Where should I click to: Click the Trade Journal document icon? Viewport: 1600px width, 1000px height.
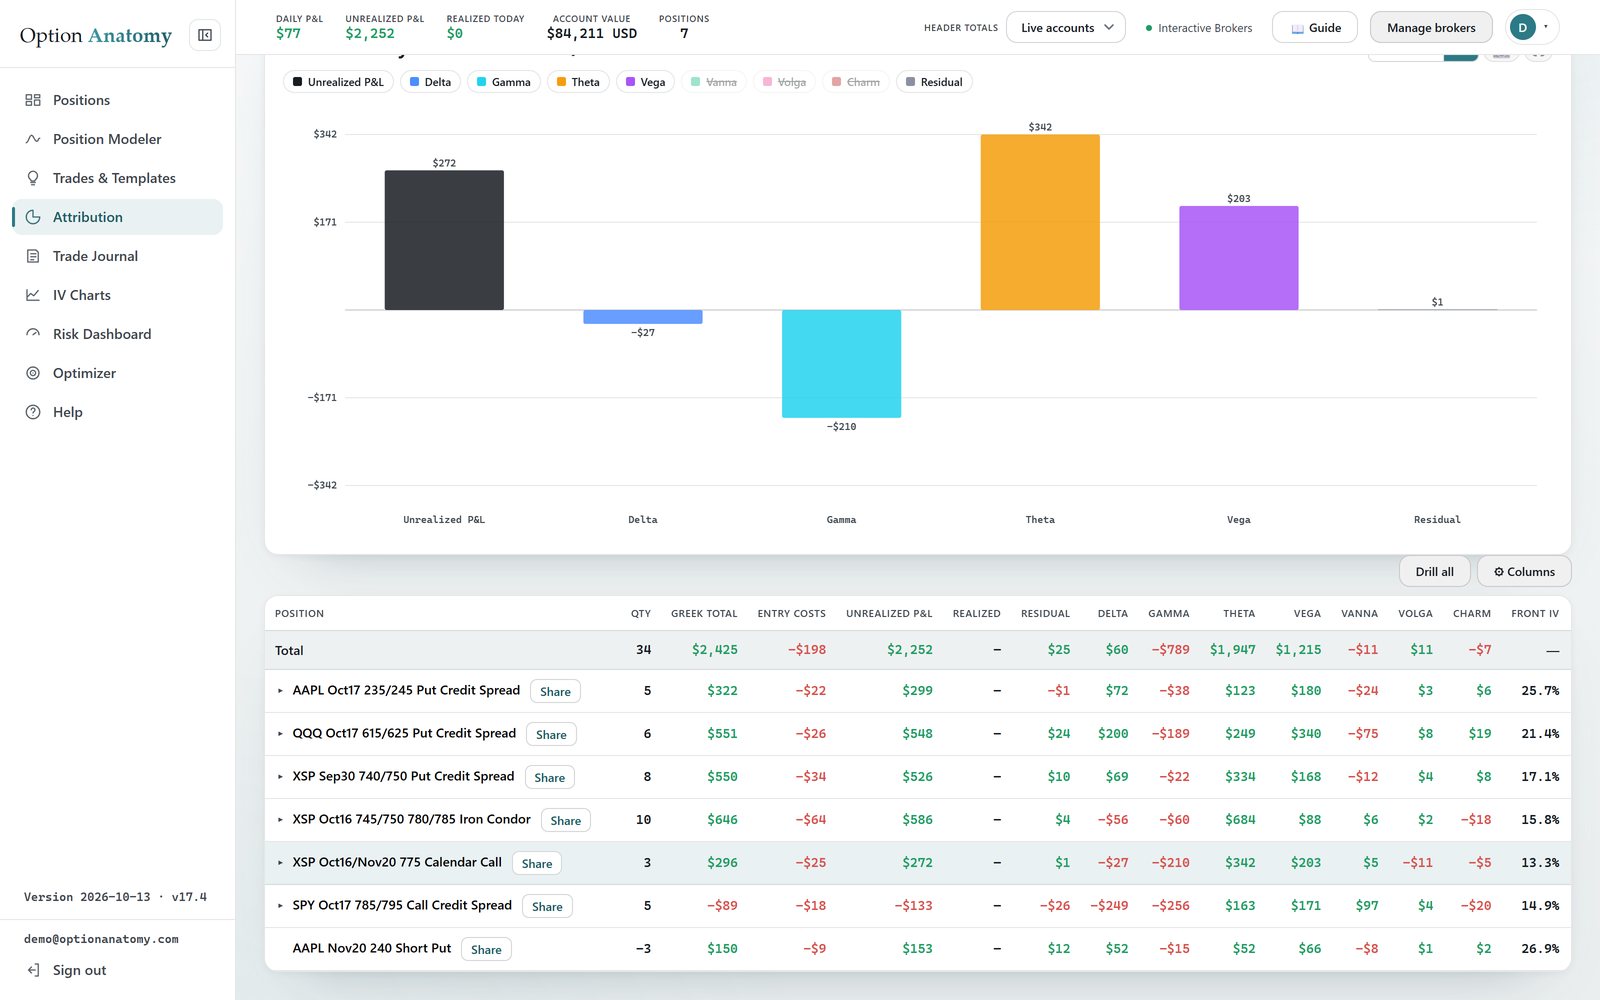pos(33,256)
